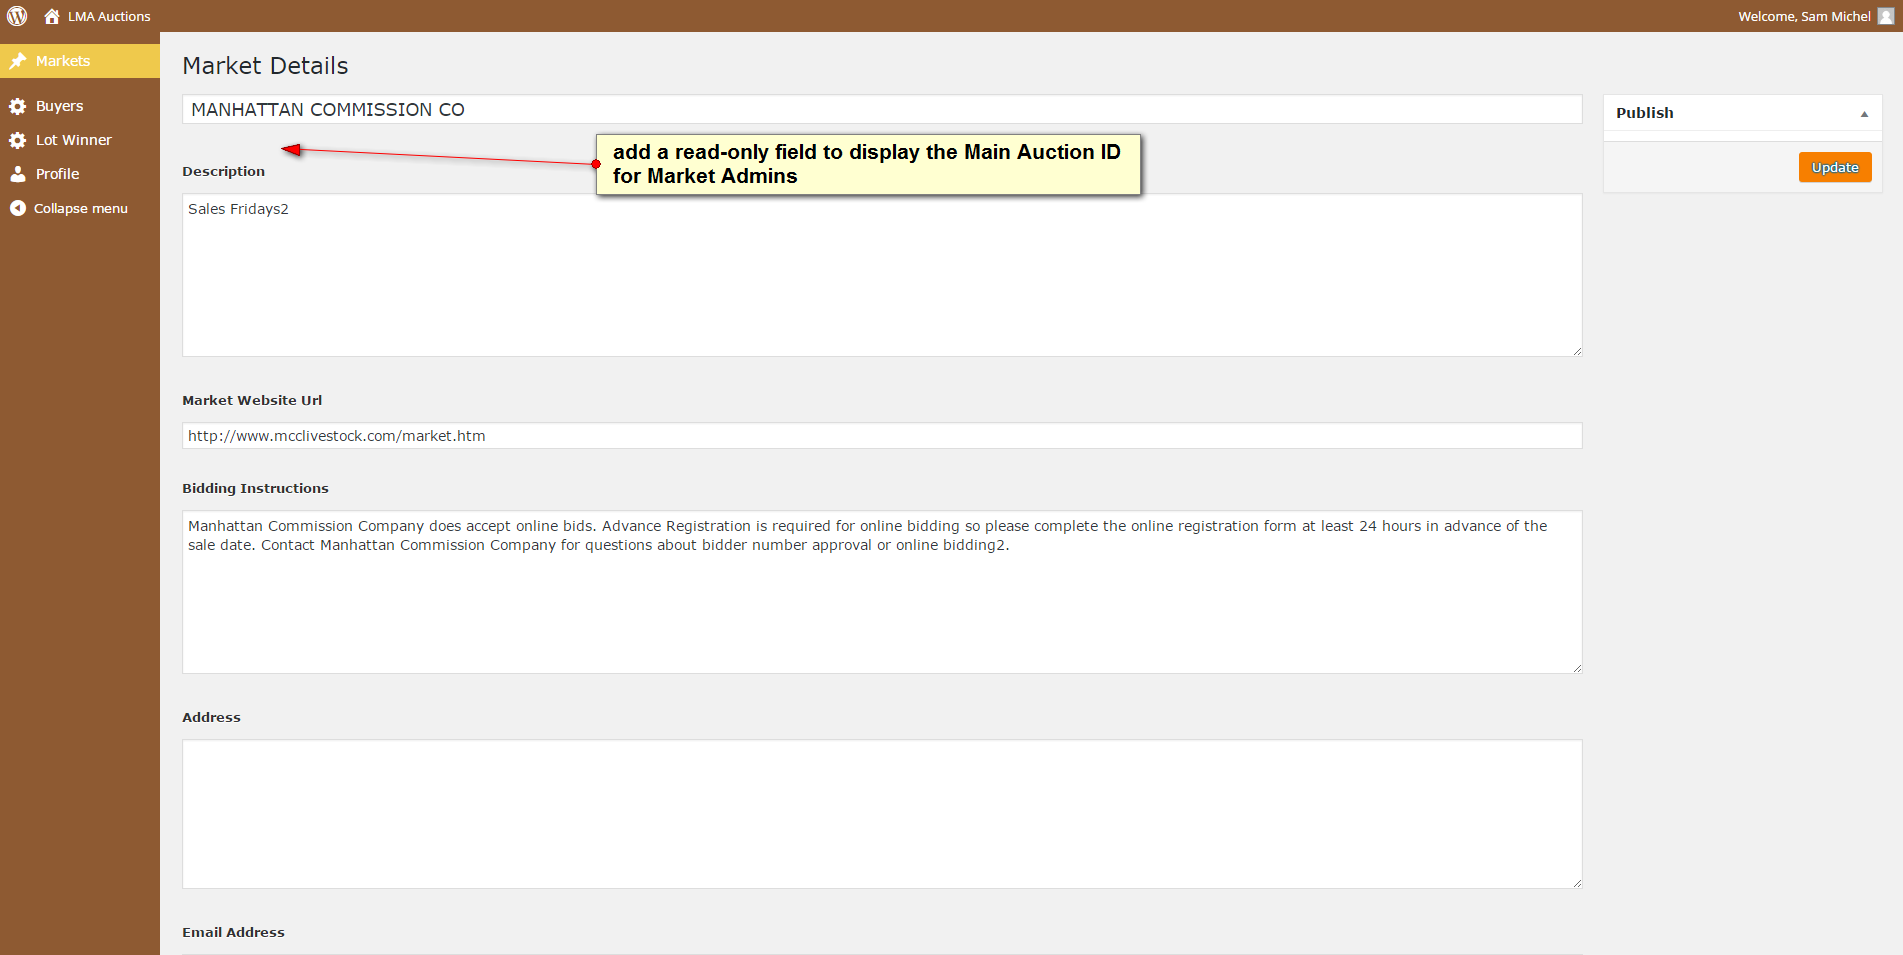Click the Publish panel heading

[x=1645, y=113]
